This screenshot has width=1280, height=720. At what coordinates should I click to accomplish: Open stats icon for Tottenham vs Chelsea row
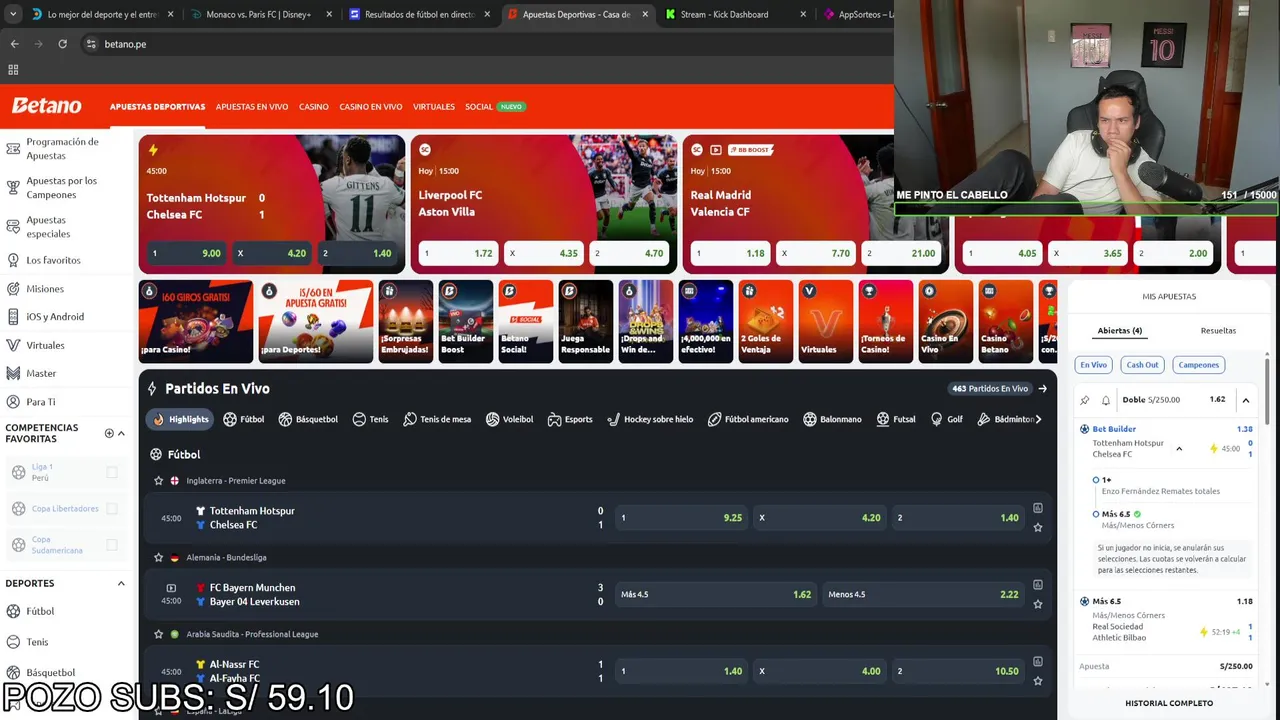(x=1038, y=508)
